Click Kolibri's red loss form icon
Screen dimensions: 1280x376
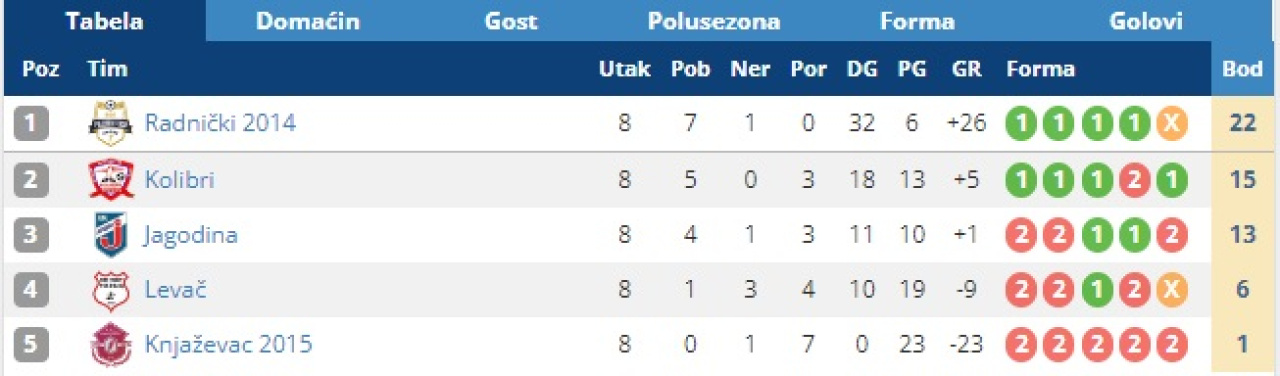pyautogui.click(x=1135, y=181)
